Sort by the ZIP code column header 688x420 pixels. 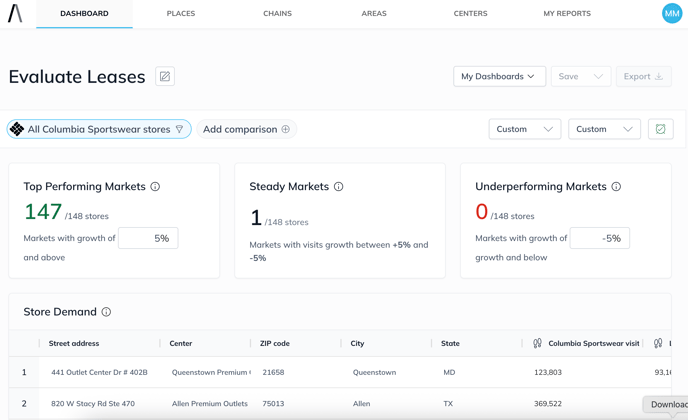275,343
